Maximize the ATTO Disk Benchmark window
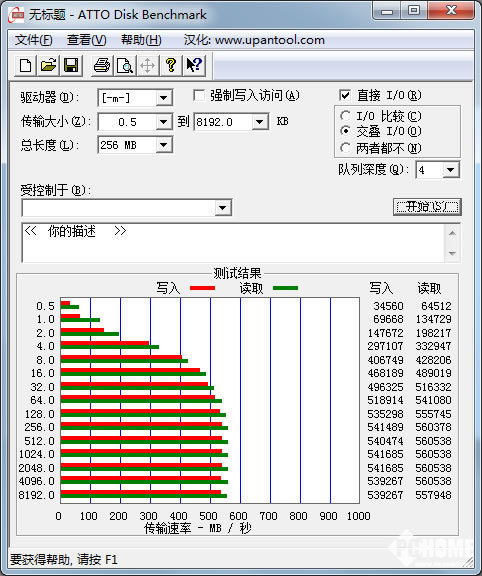482x576 pixels. 414,11
